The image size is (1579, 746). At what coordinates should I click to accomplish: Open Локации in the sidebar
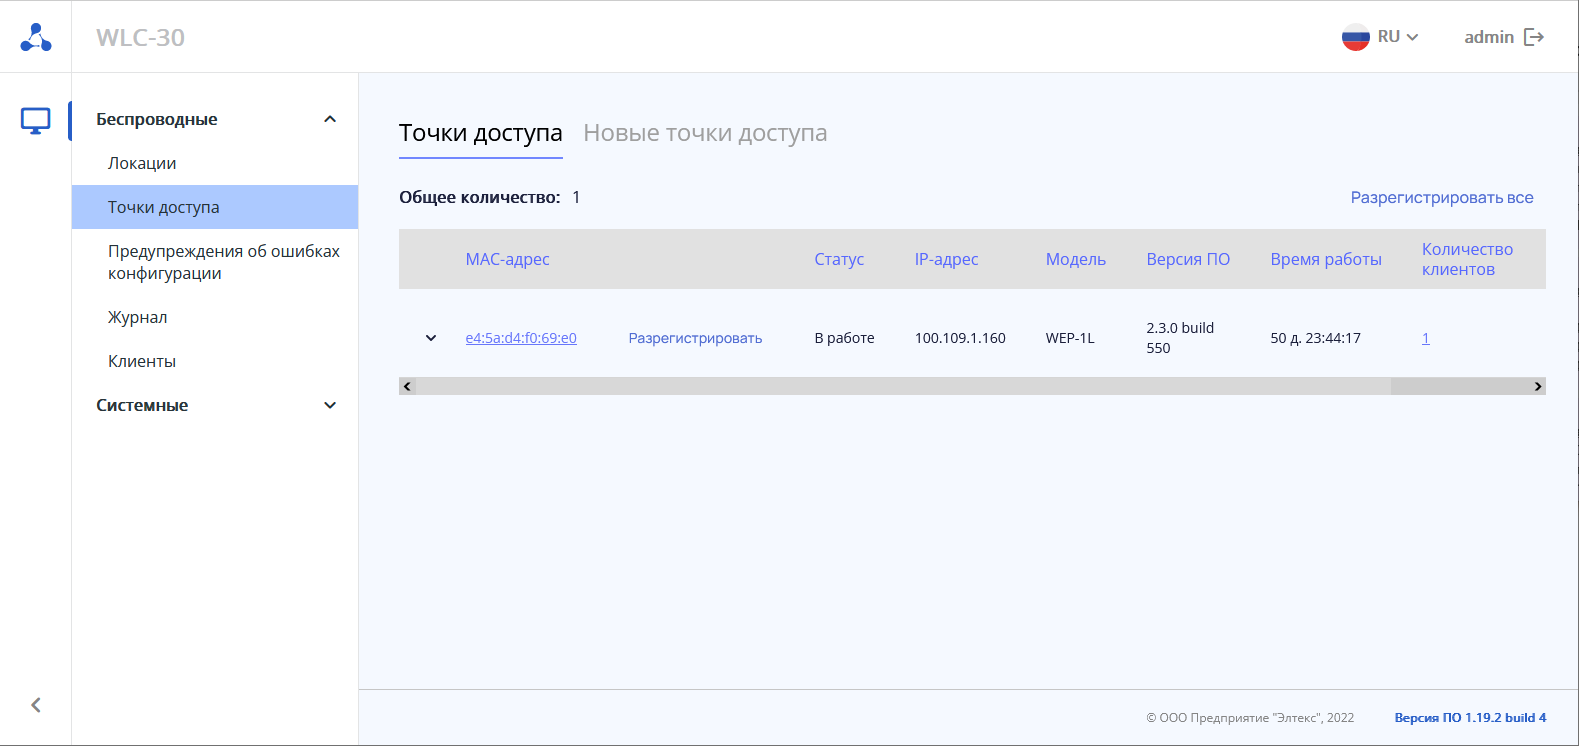142,163
